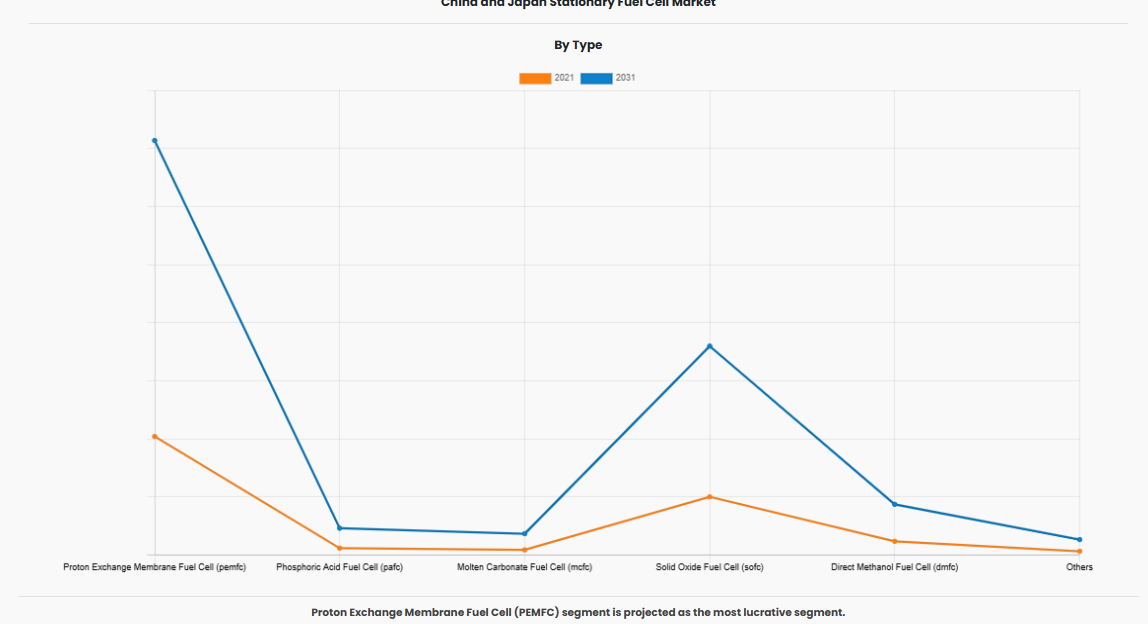Click the orange 2021 legend color swatch

[x=535, y=78]
